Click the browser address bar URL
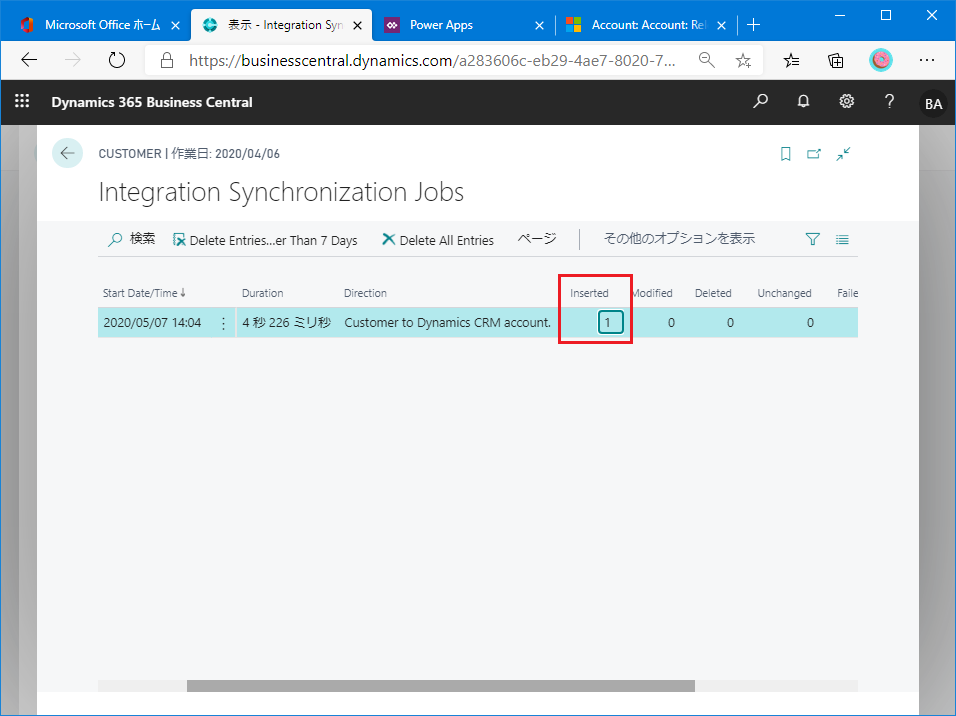This screenshot has width=956, height=716. 432,60
